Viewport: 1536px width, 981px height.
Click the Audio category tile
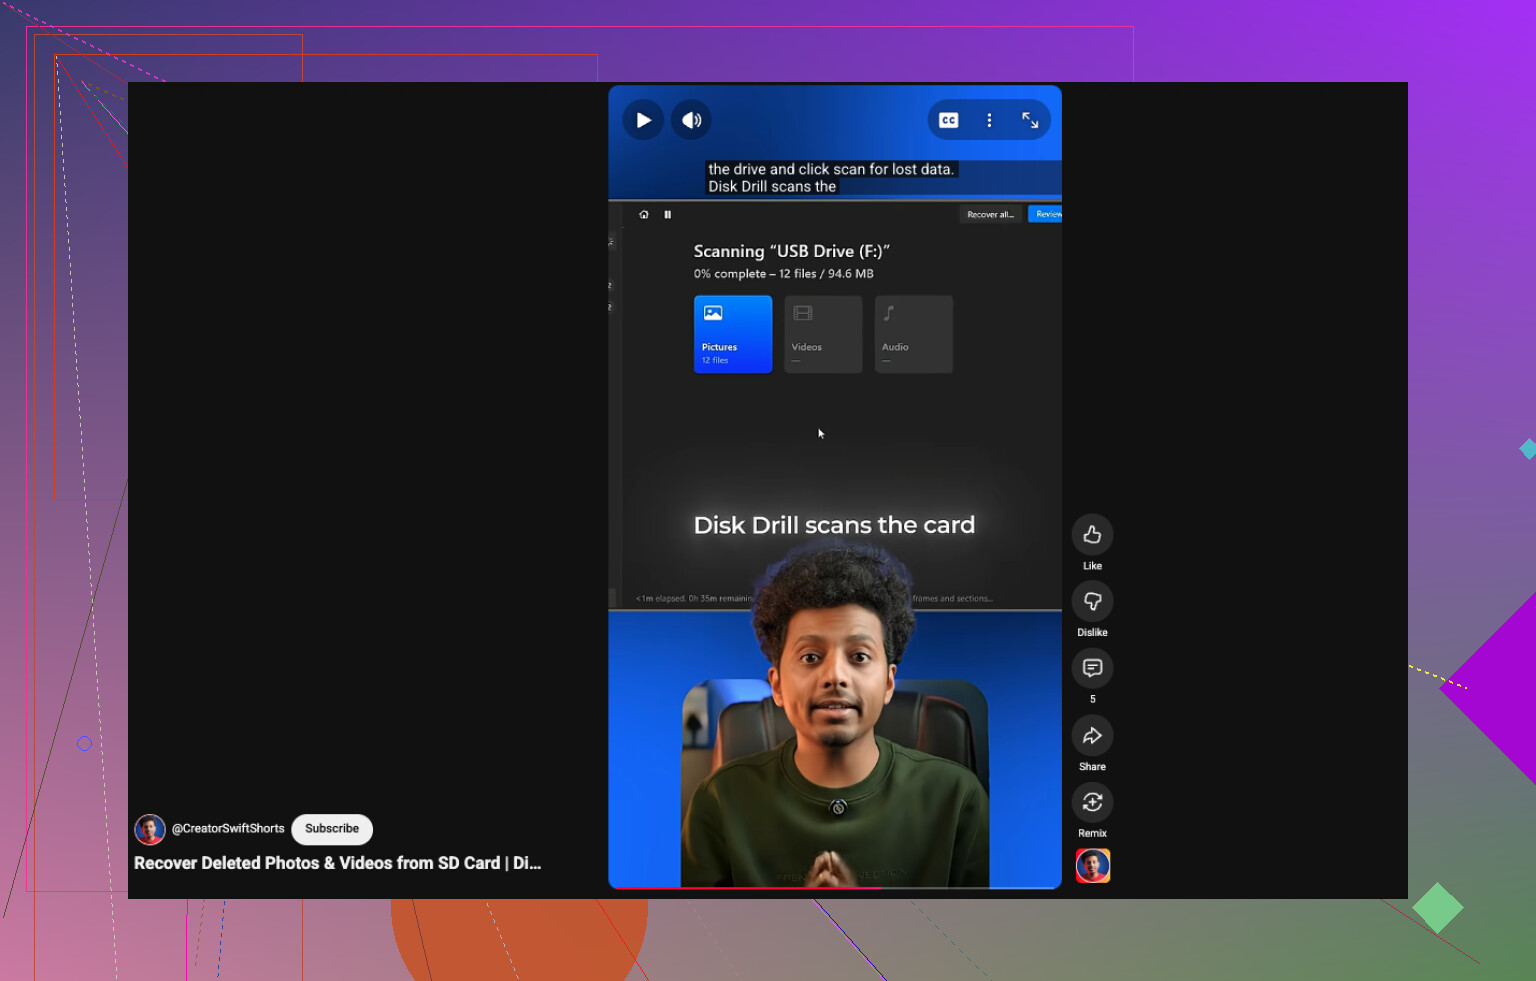(914, 334)
